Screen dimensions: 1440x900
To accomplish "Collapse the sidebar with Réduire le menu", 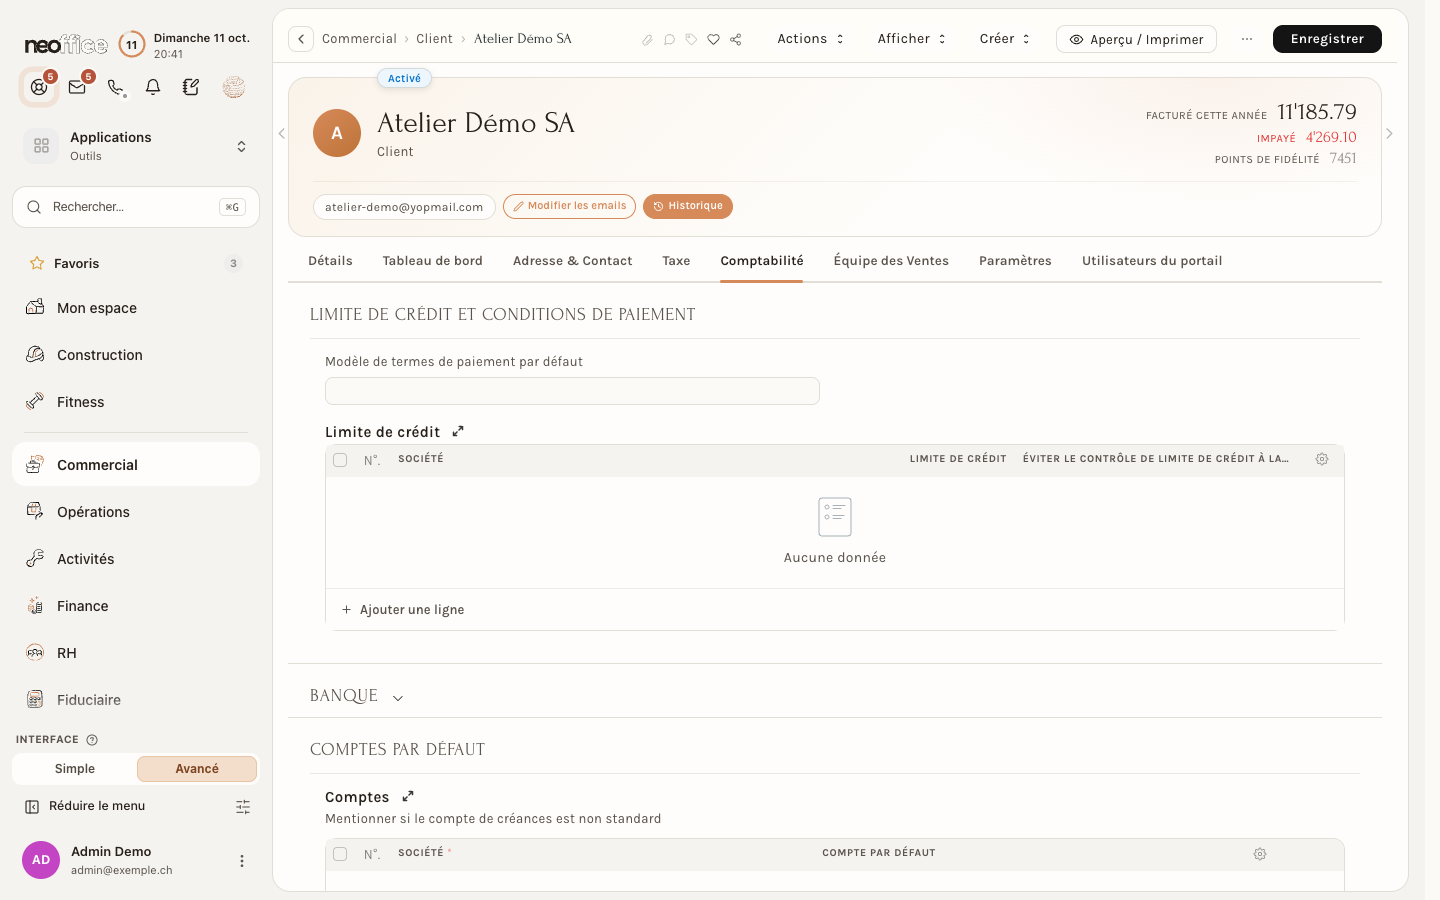I will [86, 806].
